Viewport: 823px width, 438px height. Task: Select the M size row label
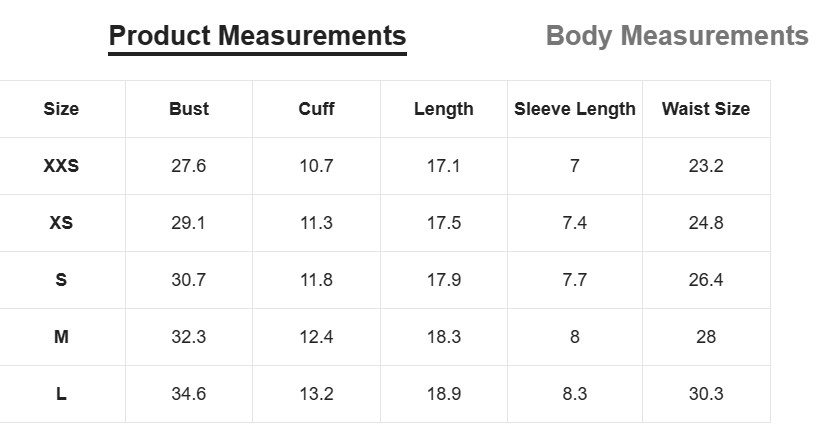click(x=61, y=337)
